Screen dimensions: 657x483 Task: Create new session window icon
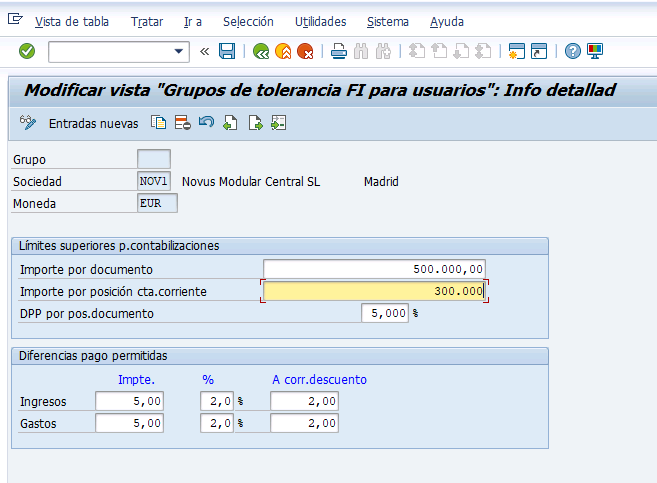[x=517, y=52]
